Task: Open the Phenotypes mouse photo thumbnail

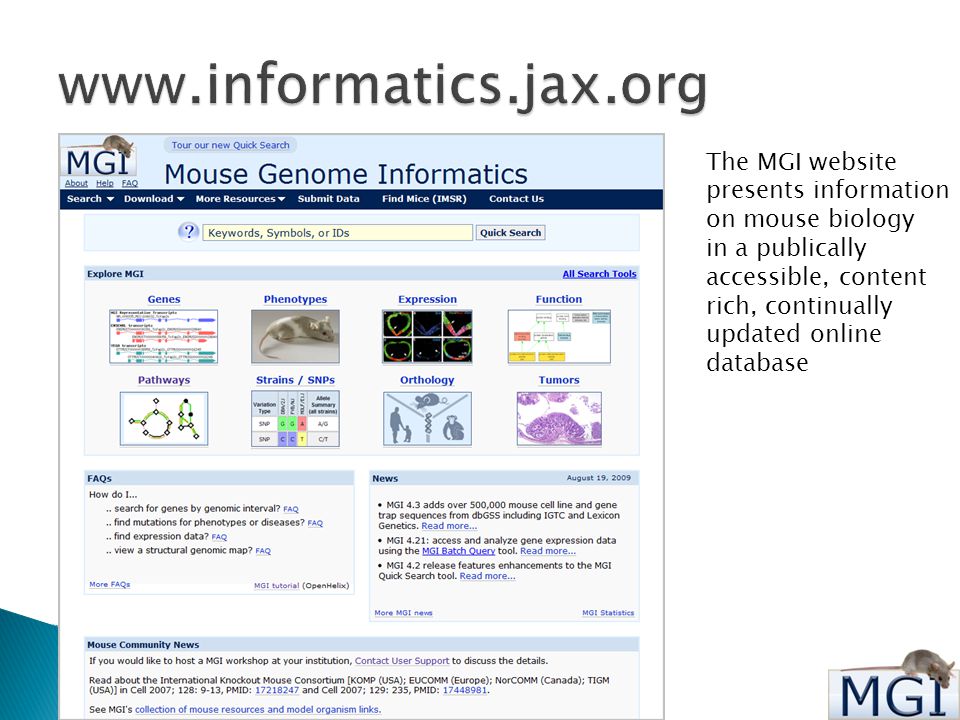Action: tap(295, 337)
